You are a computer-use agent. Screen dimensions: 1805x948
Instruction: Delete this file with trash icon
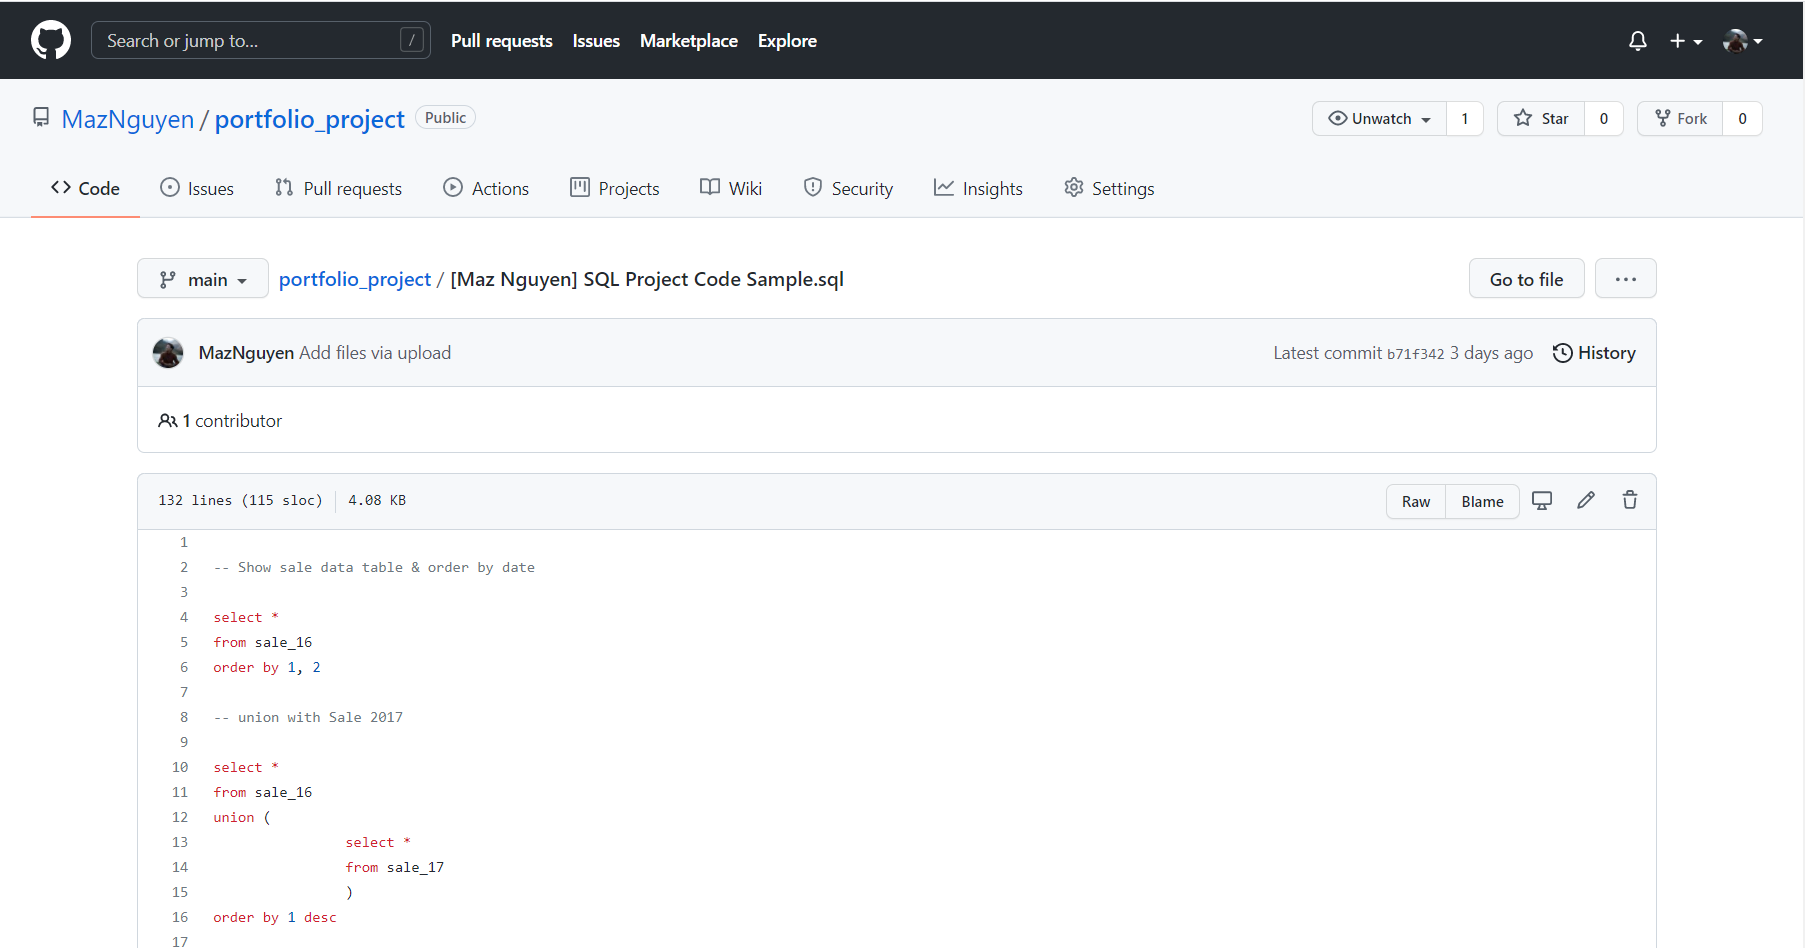tap(1630, 500)
